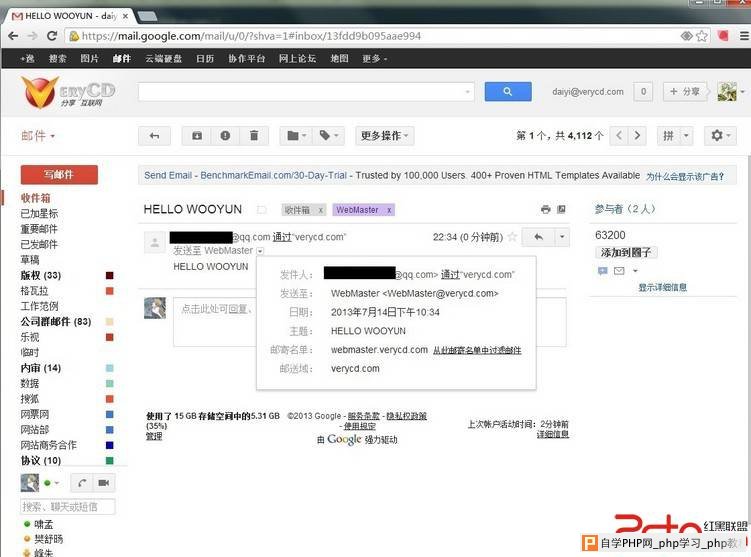Click the 为什么会显示该广告 link
The height and width of the screenshot is (557, 751).
pos(685,176)
